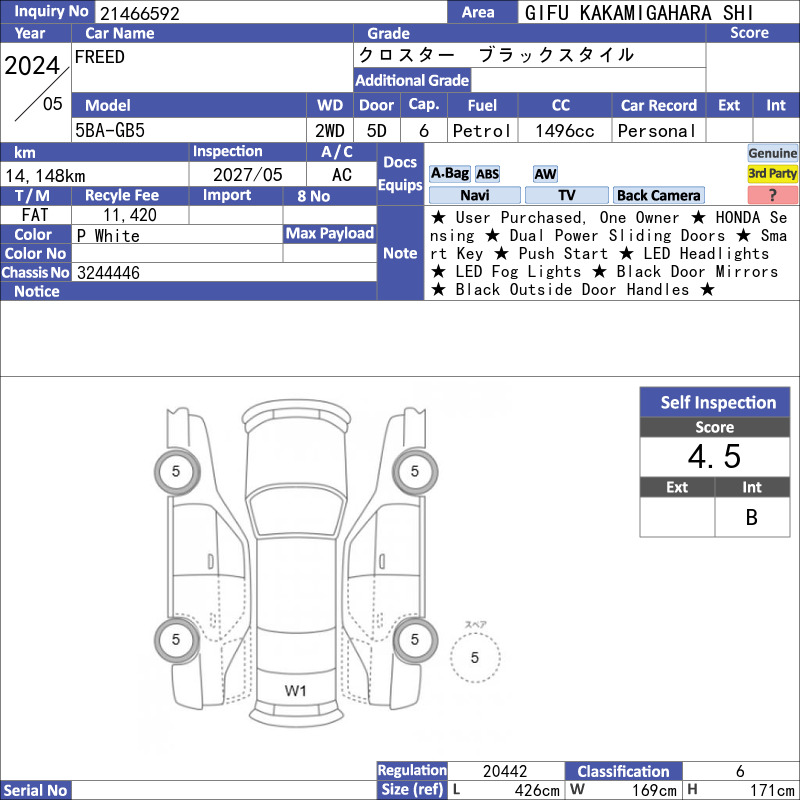800x800 pixels.
Task: Click the red question mark box
Action: pos(772,195)
